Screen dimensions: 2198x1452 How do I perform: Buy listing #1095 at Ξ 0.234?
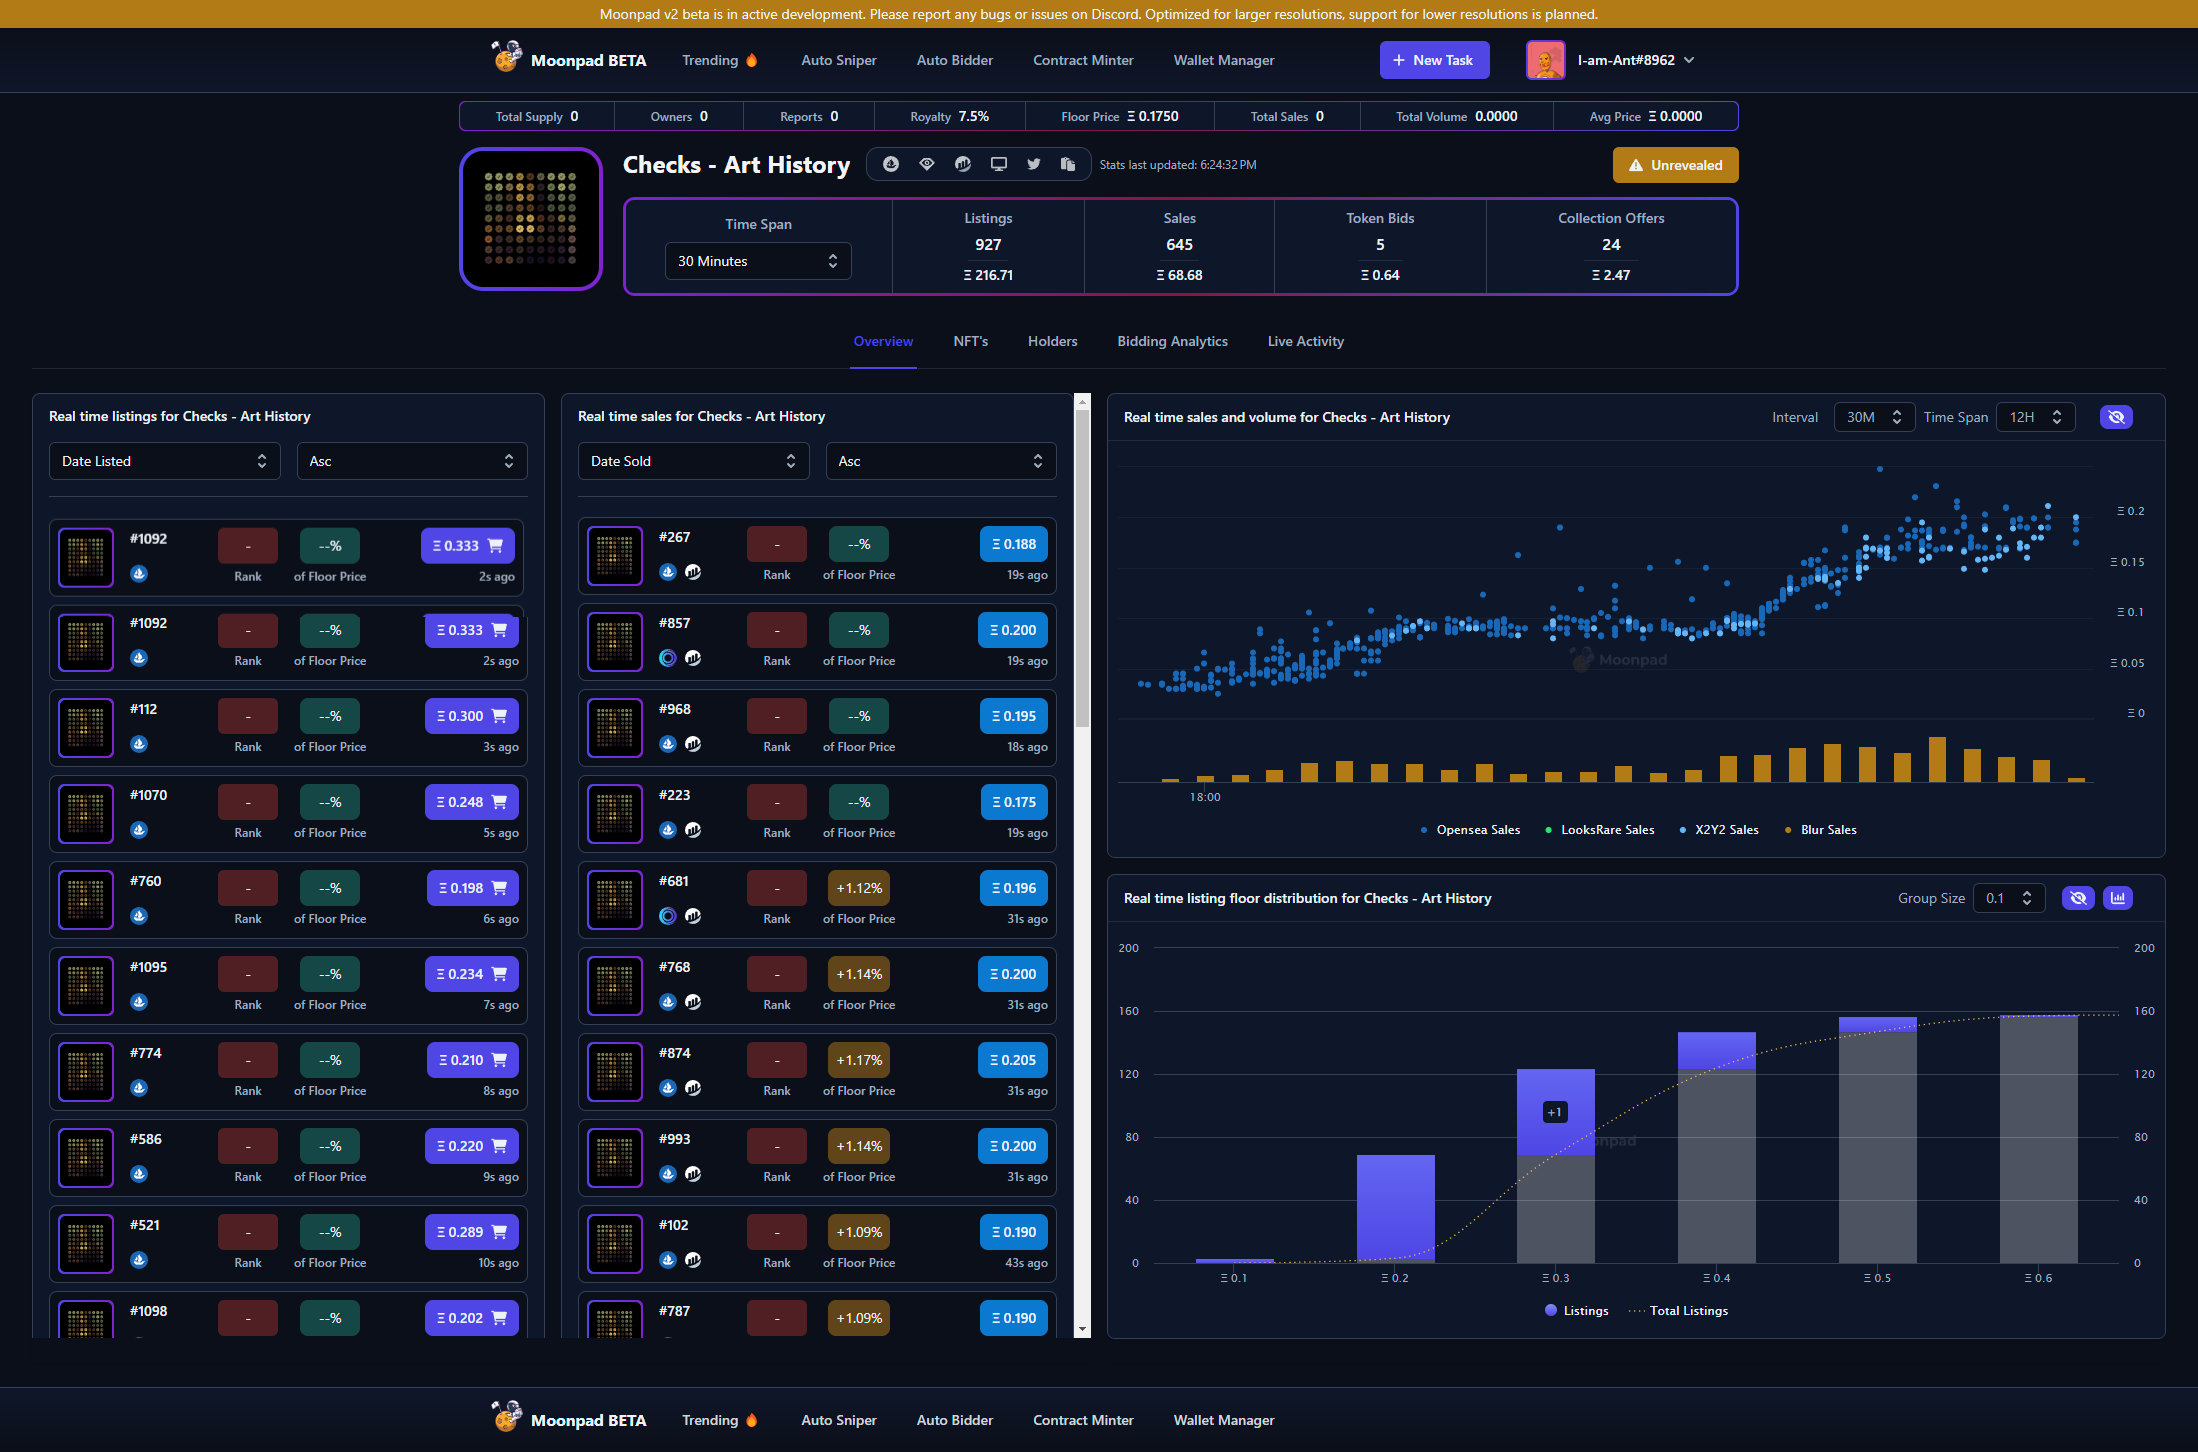471,974
